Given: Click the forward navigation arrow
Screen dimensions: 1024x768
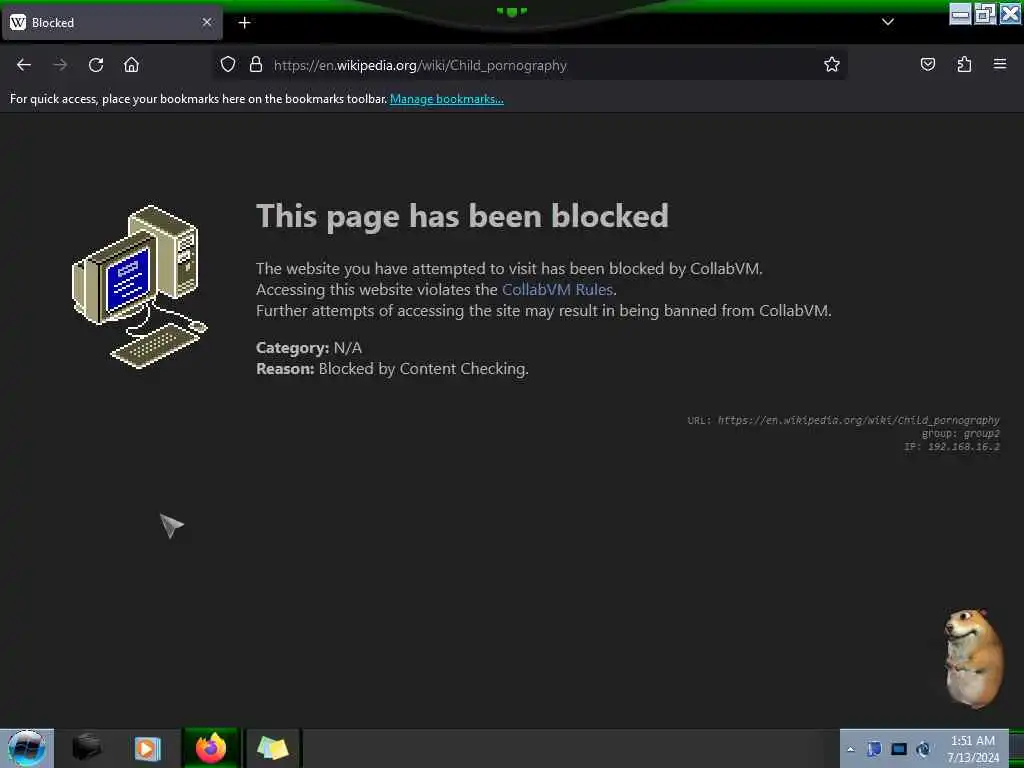Looking at the screenshot, I should click(x=60, y=65).
